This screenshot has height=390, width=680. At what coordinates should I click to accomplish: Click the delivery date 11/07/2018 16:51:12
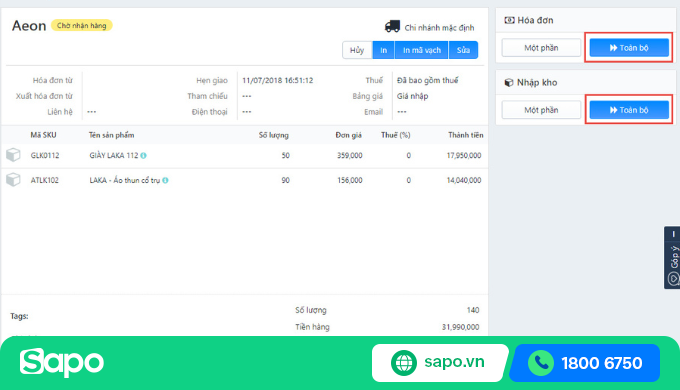278,80
